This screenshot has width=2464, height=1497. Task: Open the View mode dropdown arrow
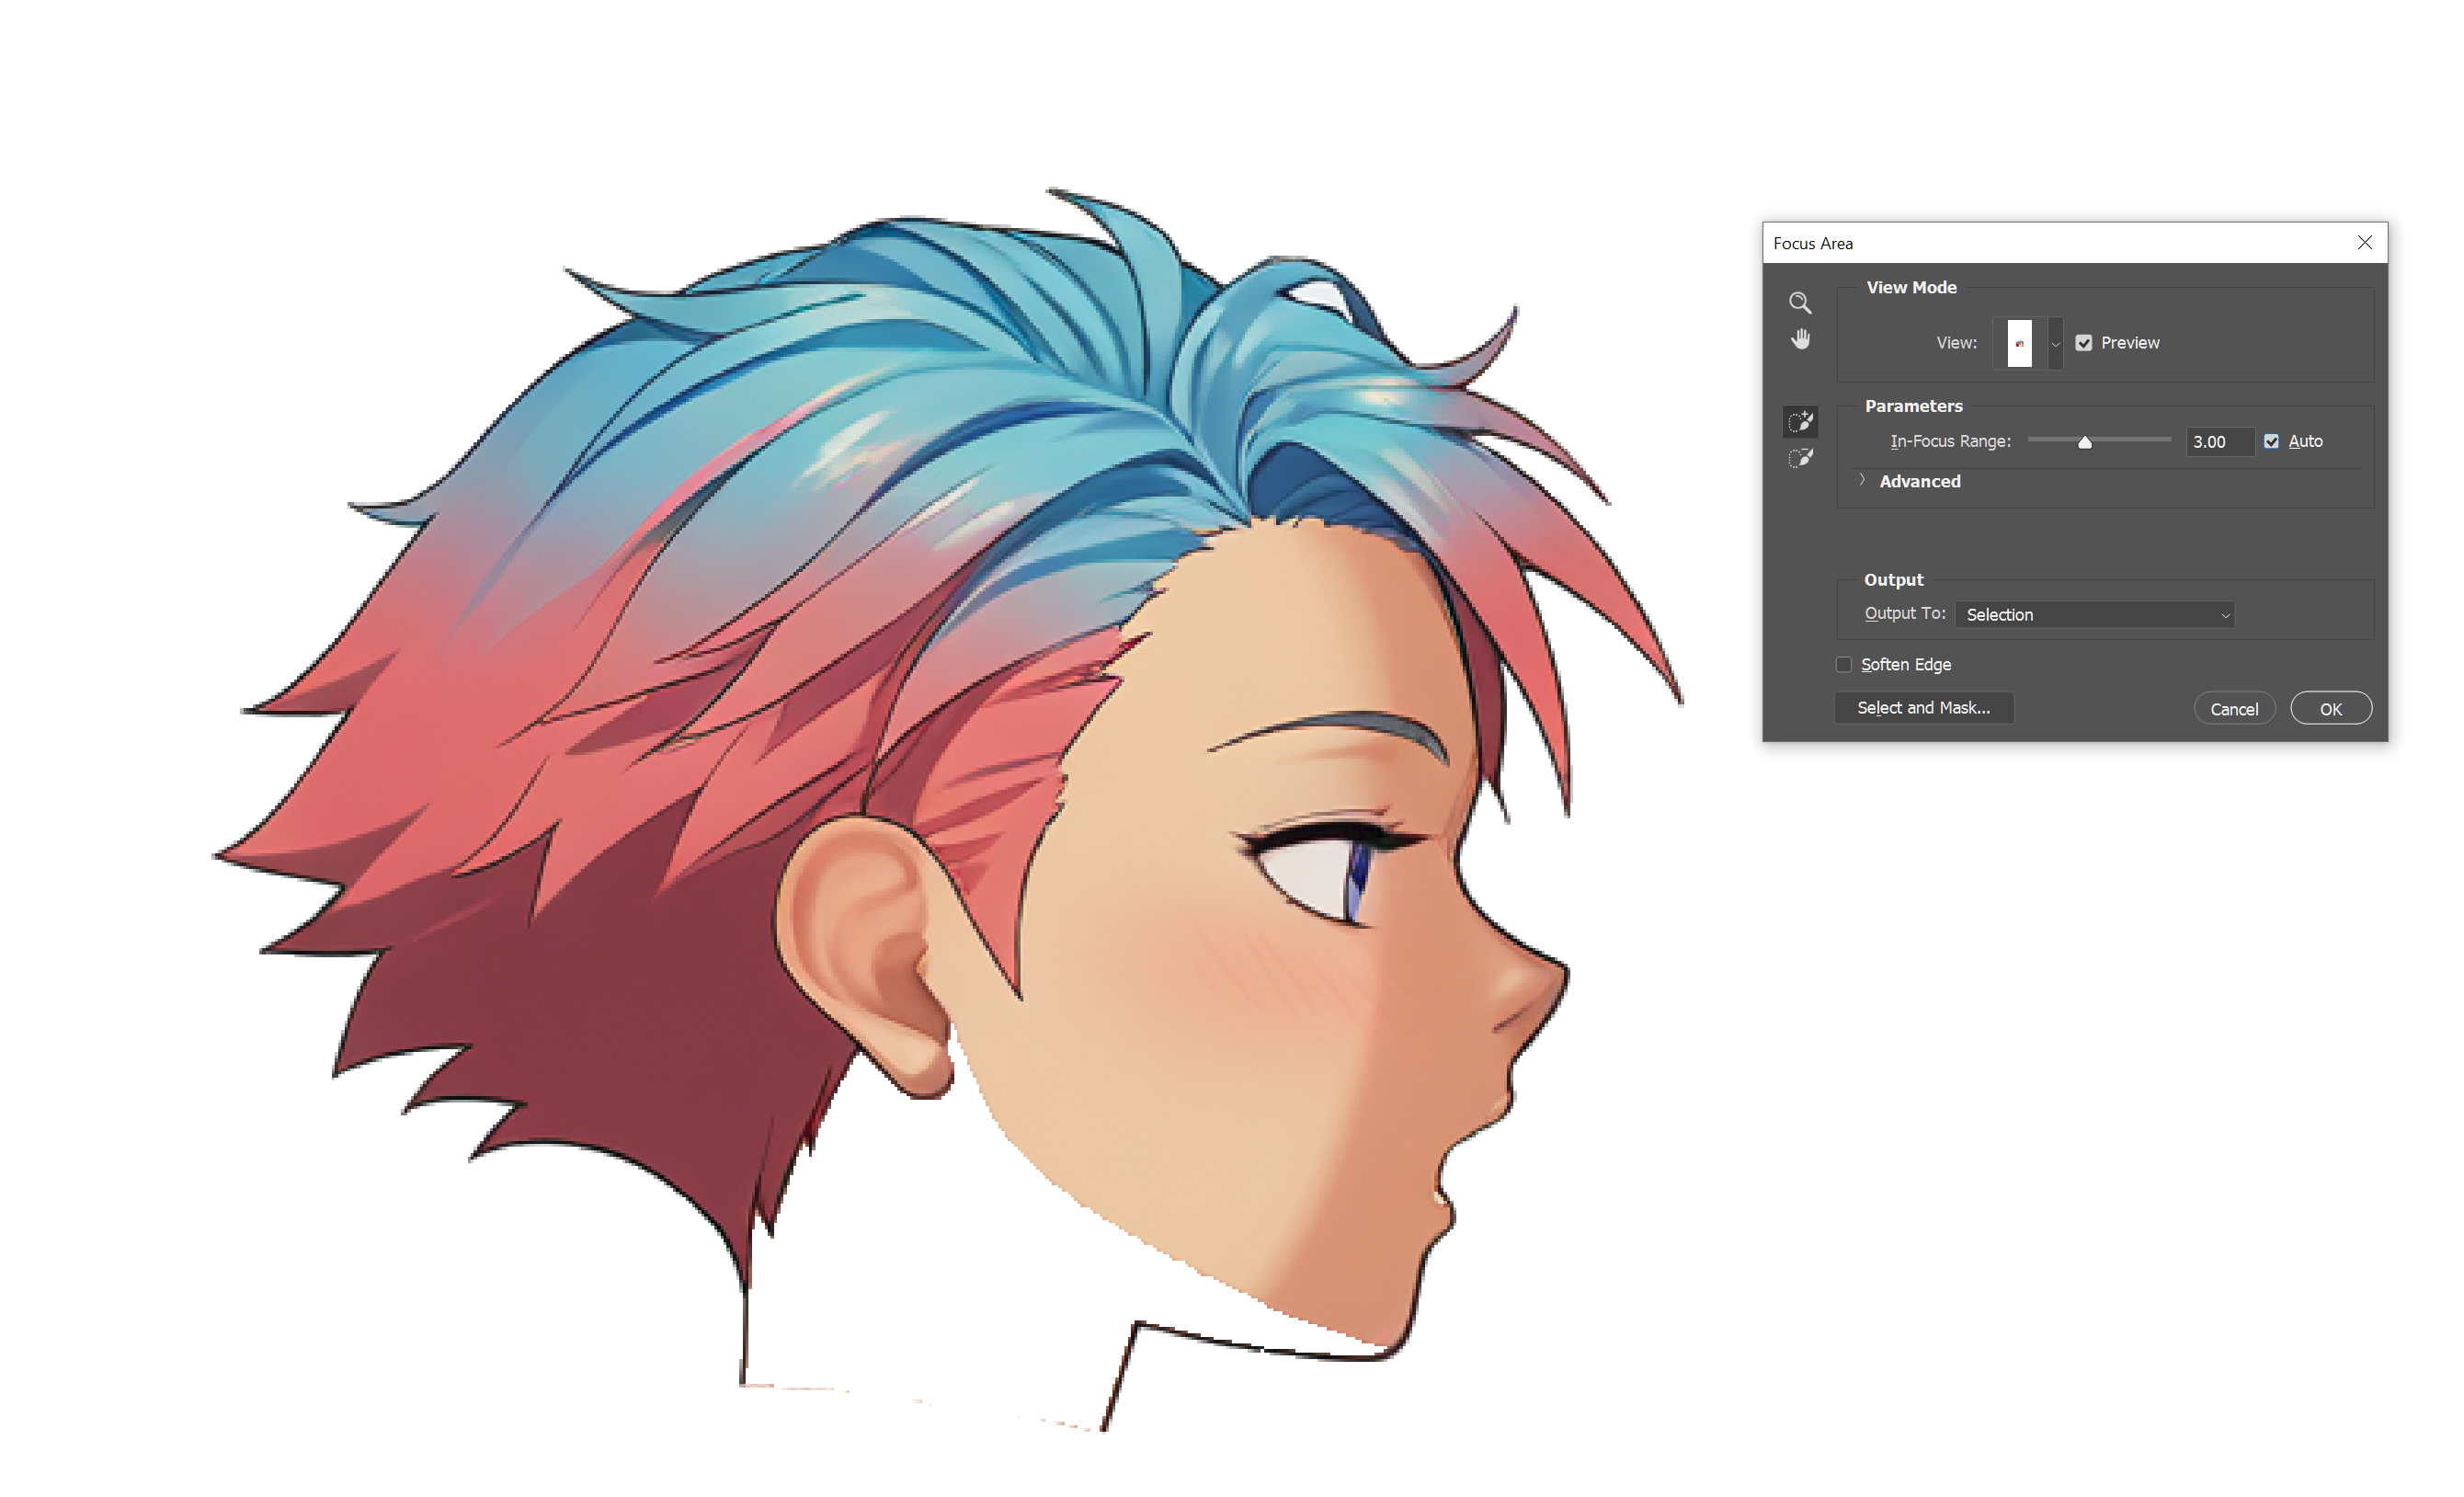pos(2055,343)
